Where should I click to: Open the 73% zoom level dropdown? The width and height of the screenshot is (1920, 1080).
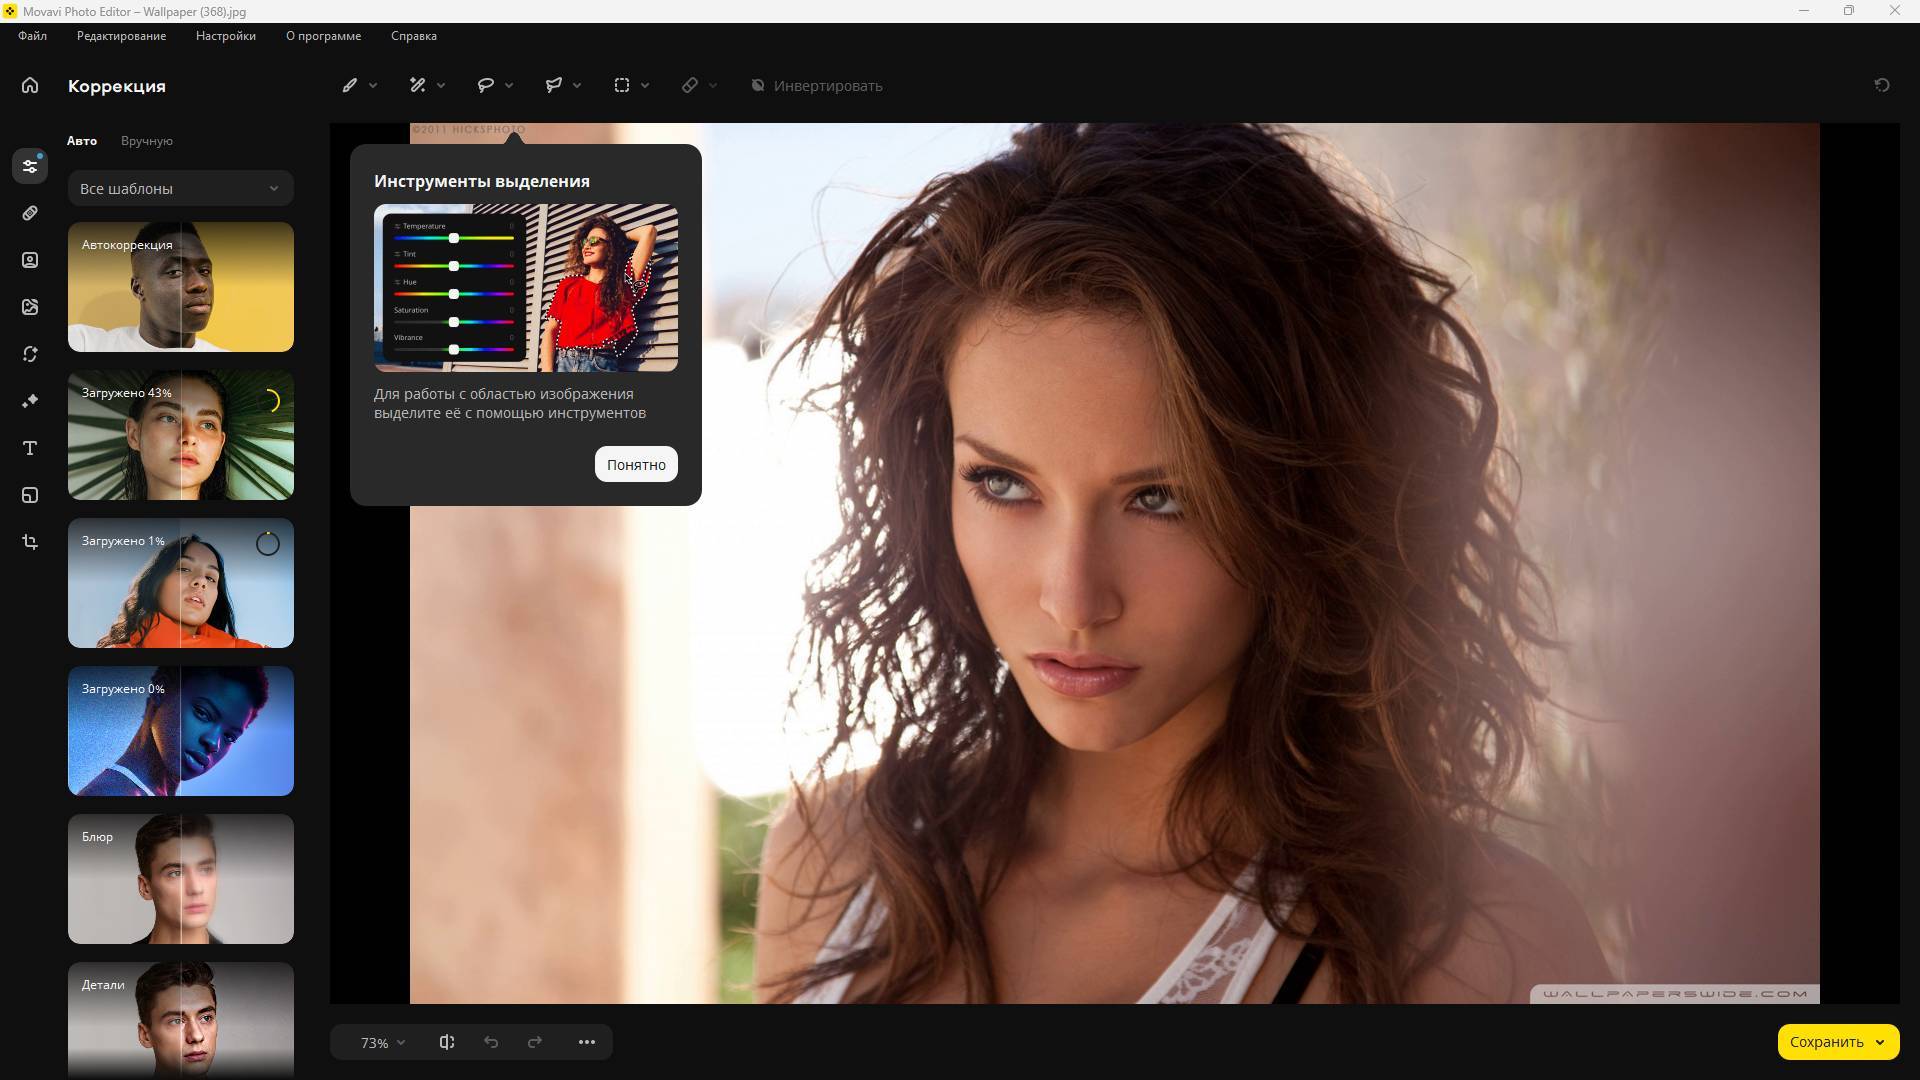coord(383,1042)
